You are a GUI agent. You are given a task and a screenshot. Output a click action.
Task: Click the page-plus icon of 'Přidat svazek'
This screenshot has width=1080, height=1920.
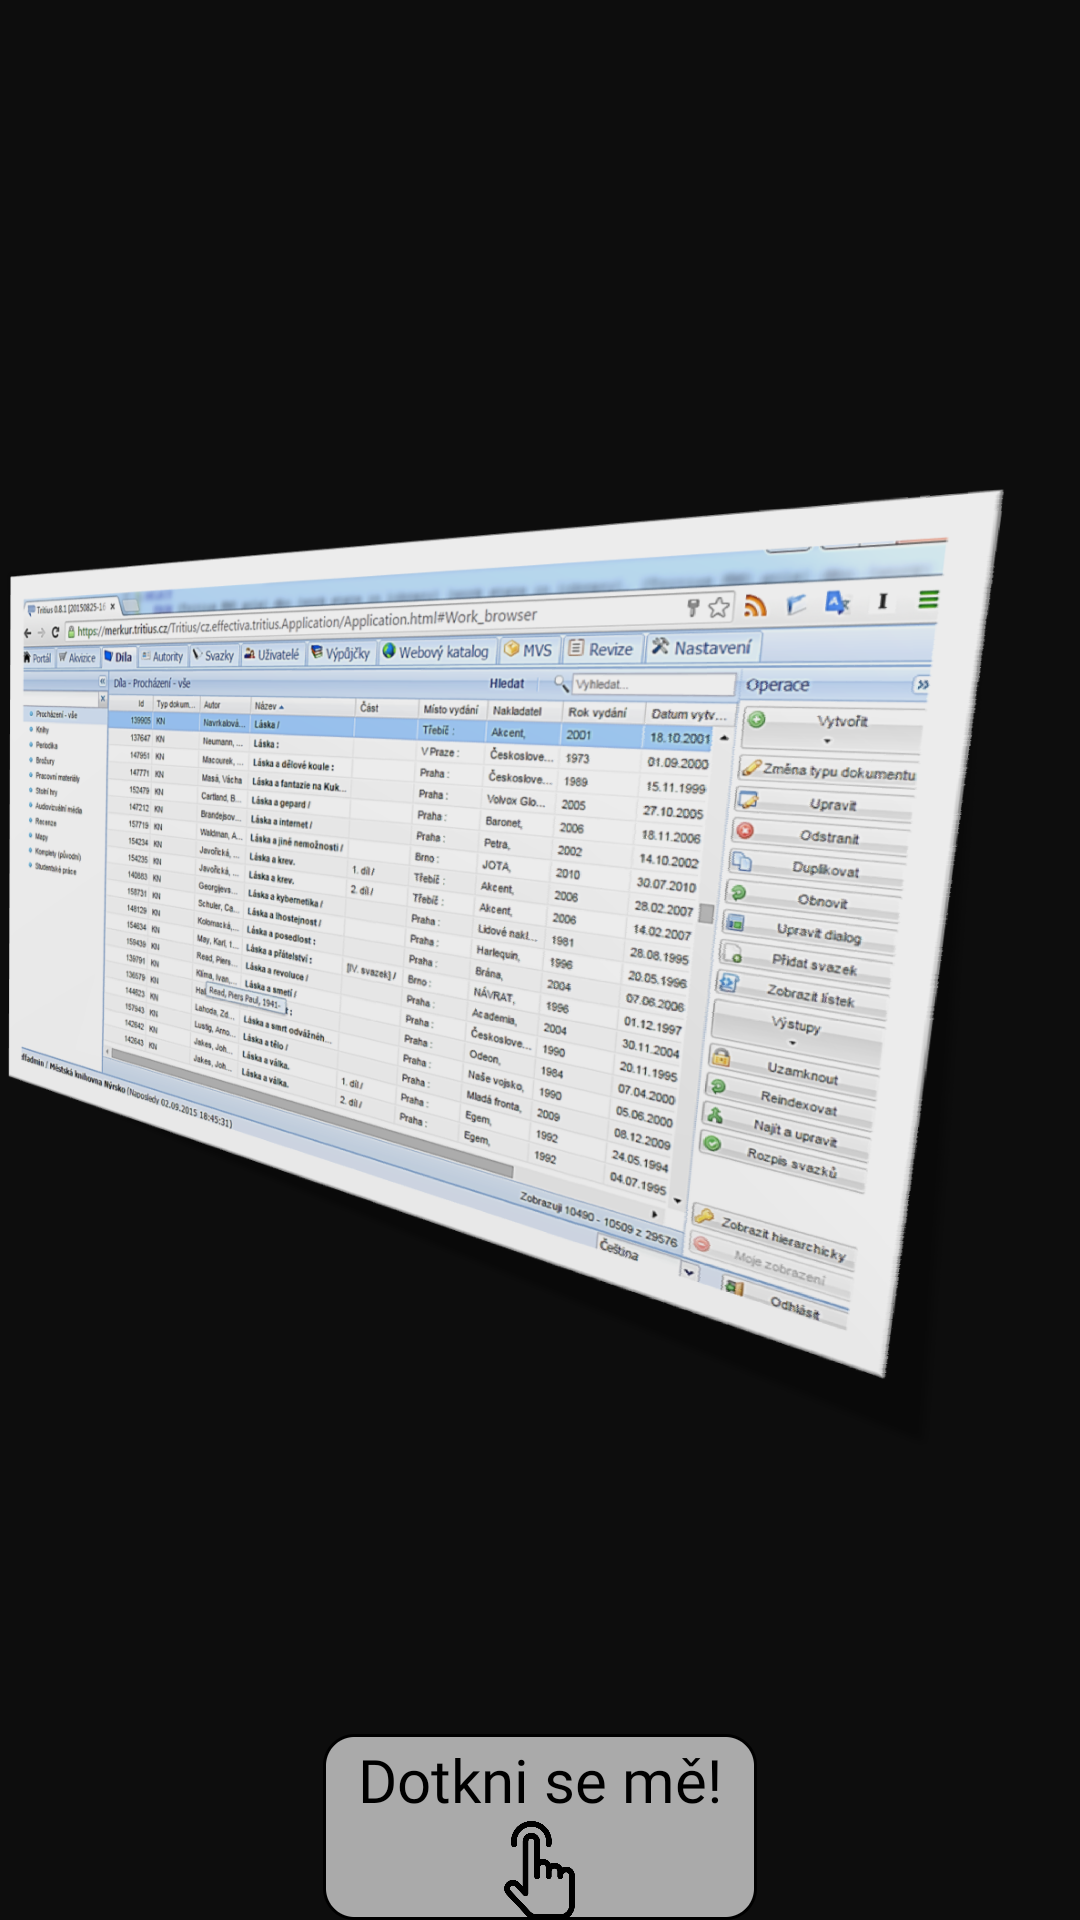coord(732,953)
